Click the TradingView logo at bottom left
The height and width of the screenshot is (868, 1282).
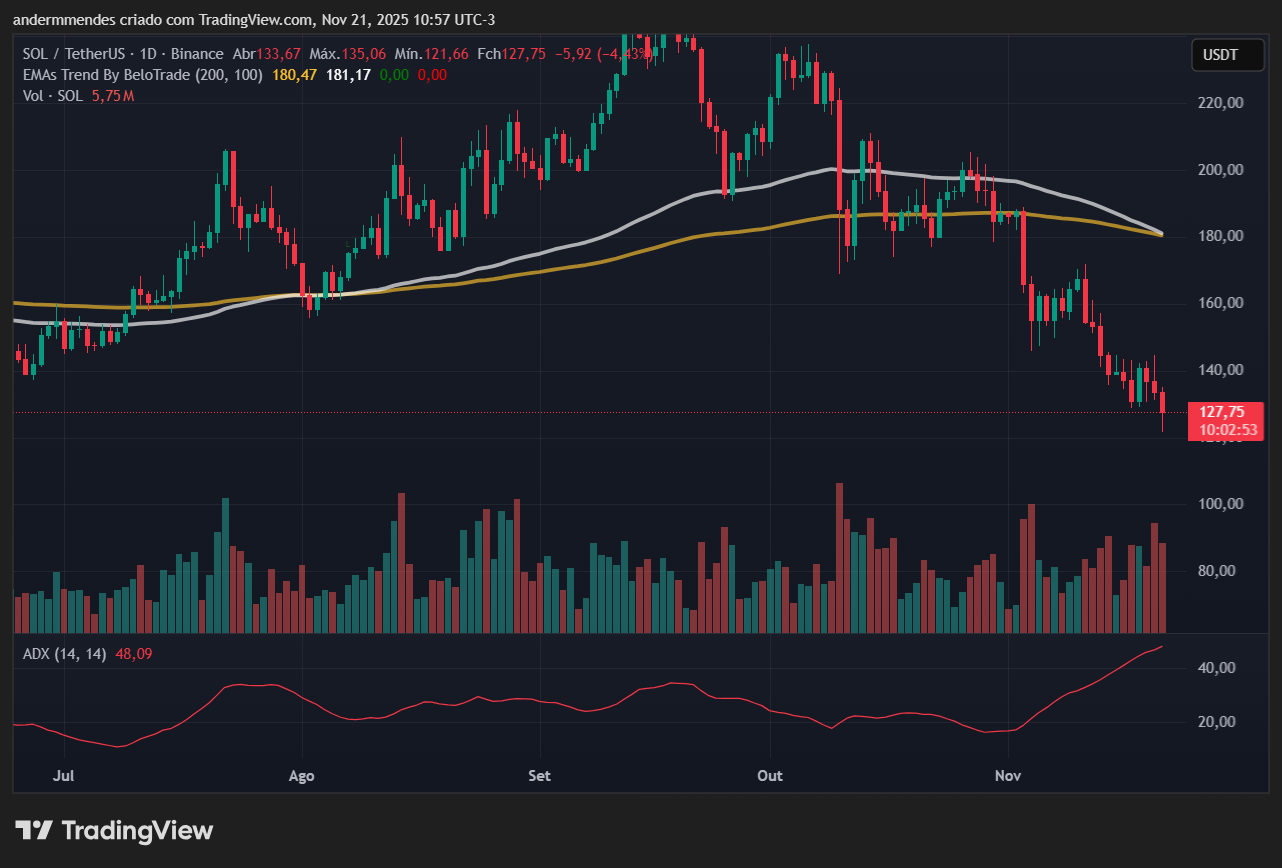[113, 830]
